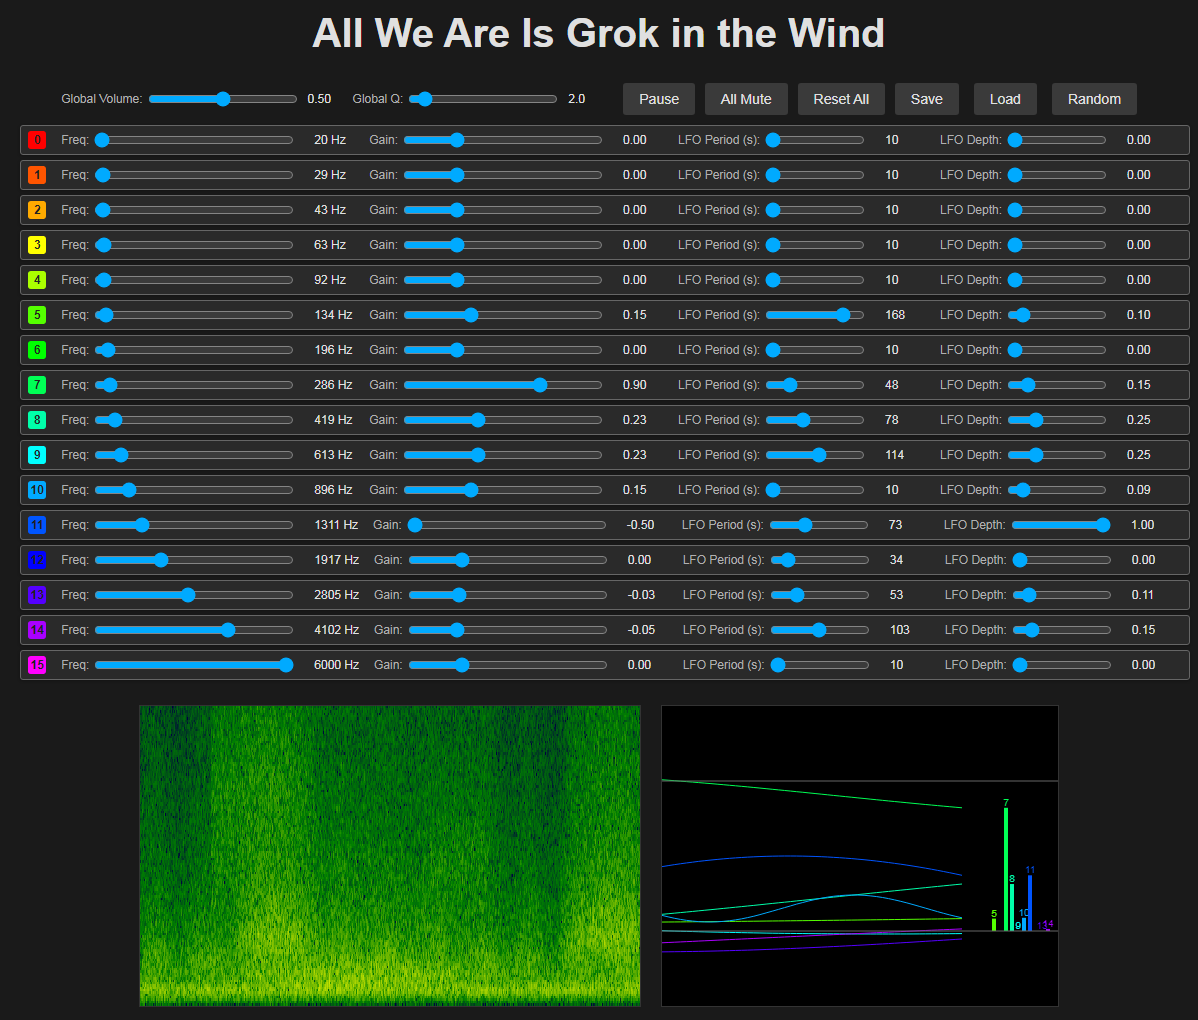Image resolution: width=1198 pixels, height=1020 pixels.
Task: Click the tall green bar 7 in level meter
Action: tap(1005, 869)
